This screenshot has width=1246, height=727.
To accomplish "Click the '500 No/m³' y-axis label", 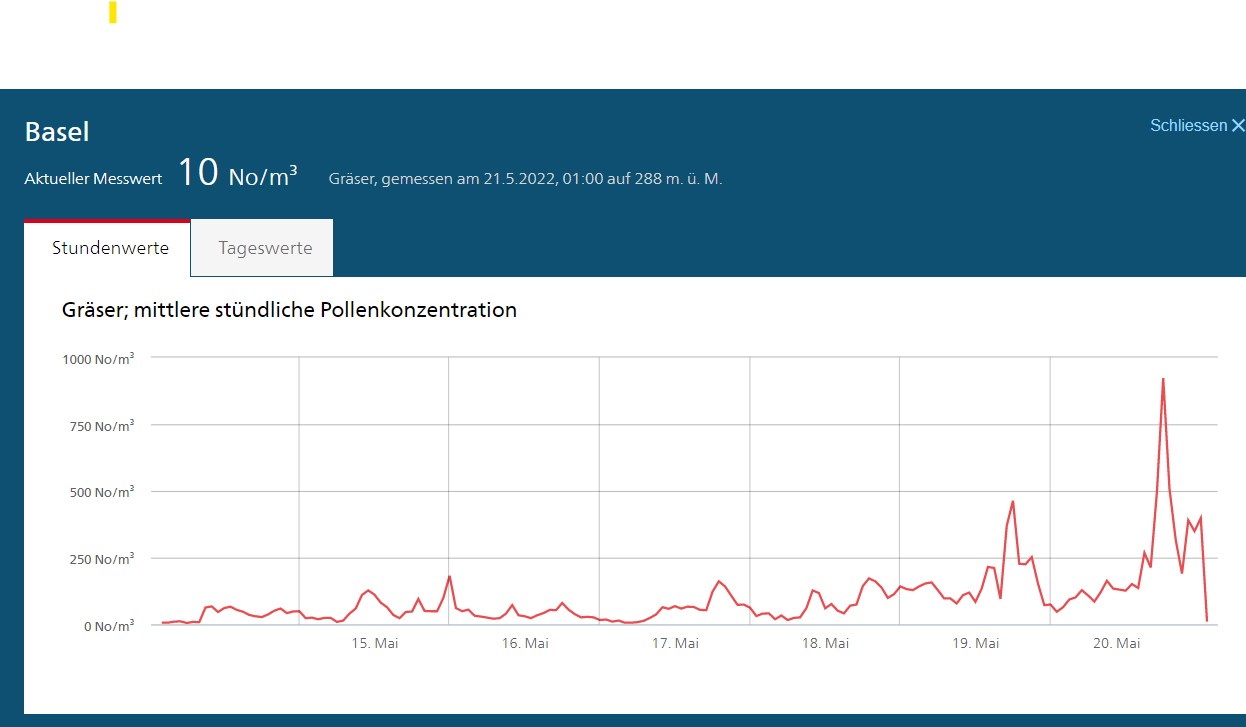I will (x=103, y=493).
